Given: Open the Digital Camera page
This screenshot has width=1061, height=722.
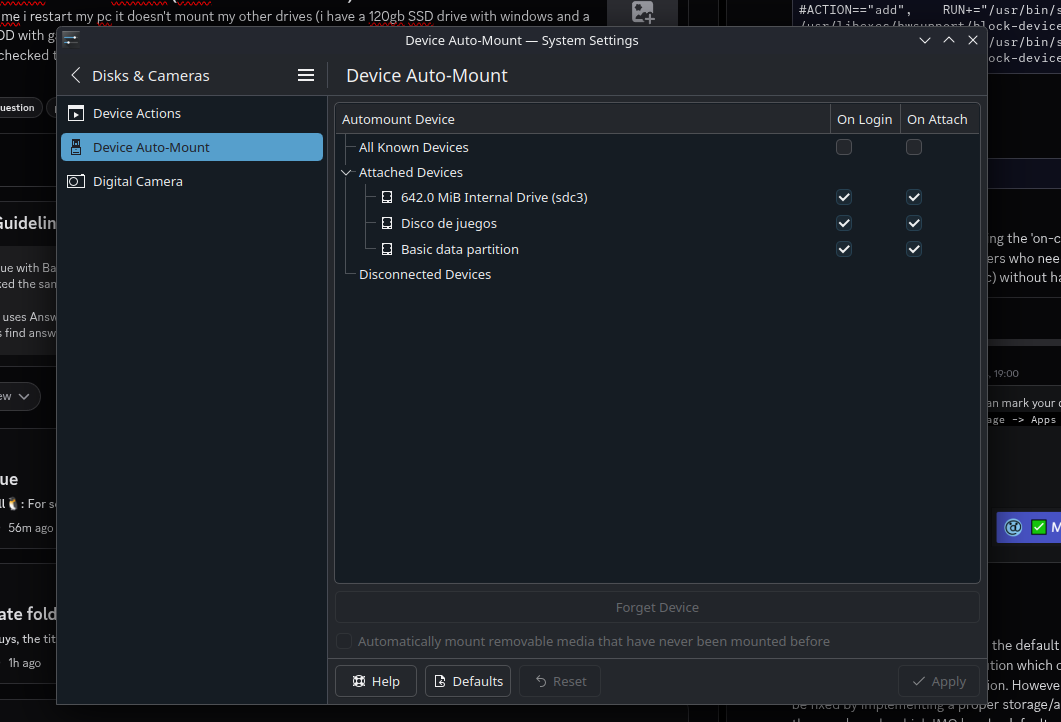Looking at the screenshot, I should (x=191, y=181).
